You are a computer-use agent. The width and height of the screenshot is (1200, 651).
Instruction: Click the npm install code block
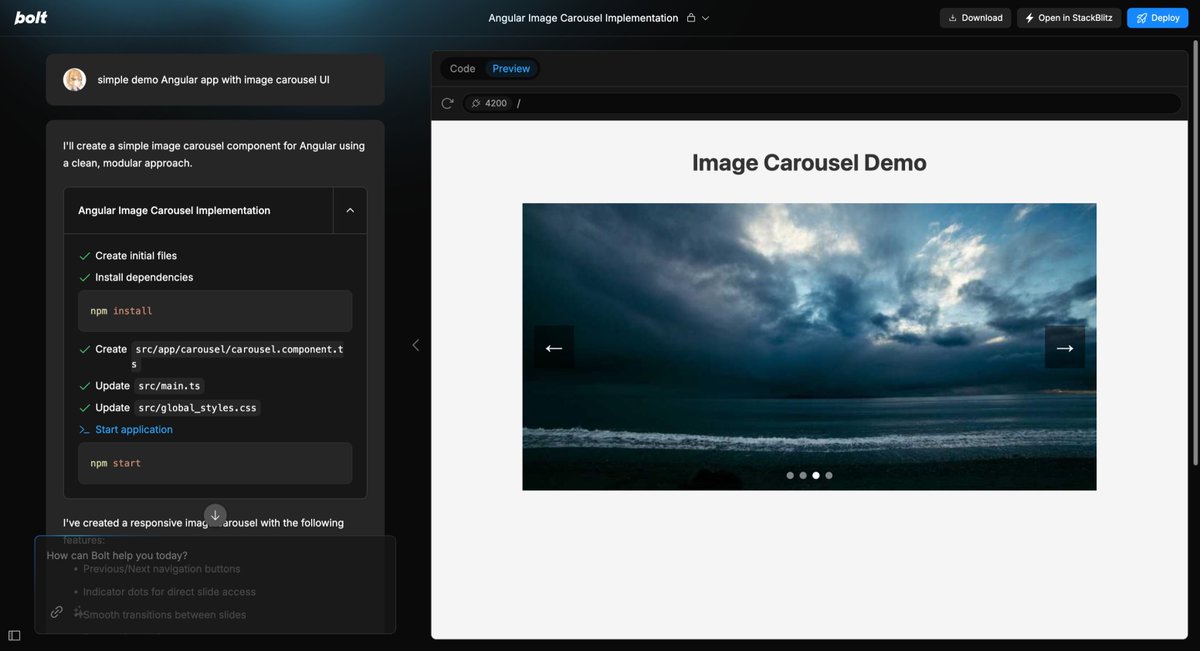click(215, 311)
